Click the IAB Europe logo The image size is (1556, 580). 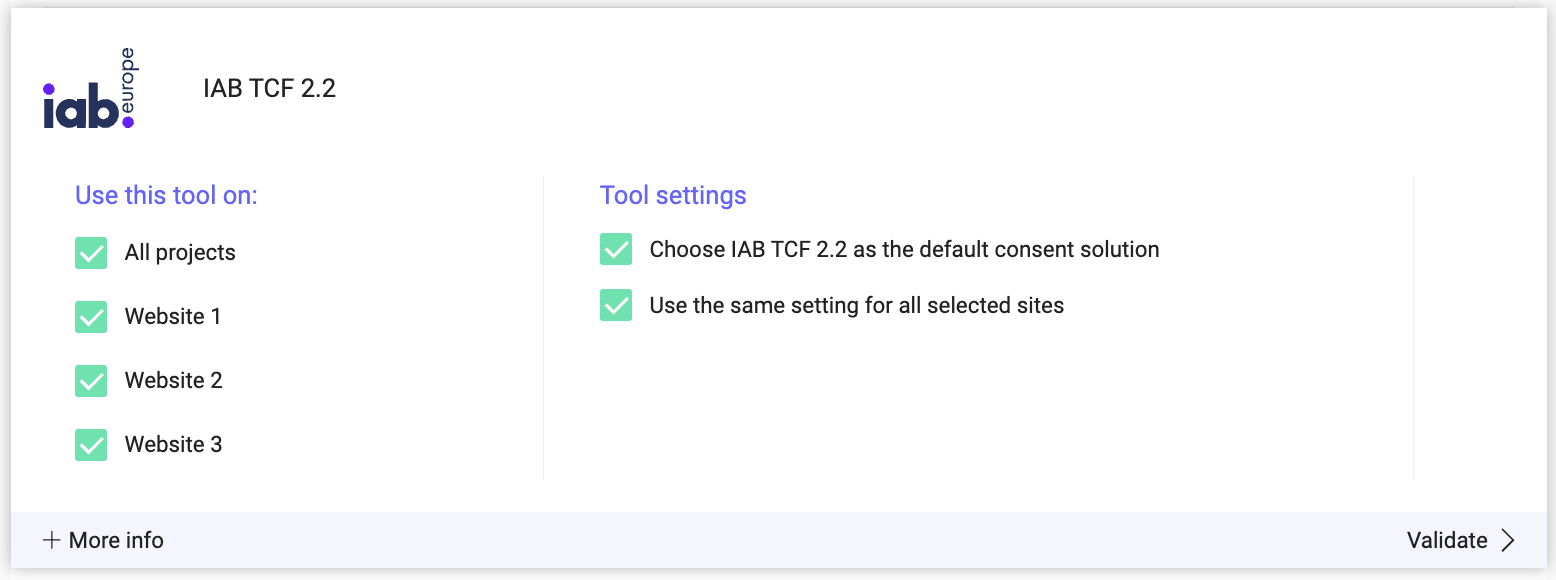[89, 89]
